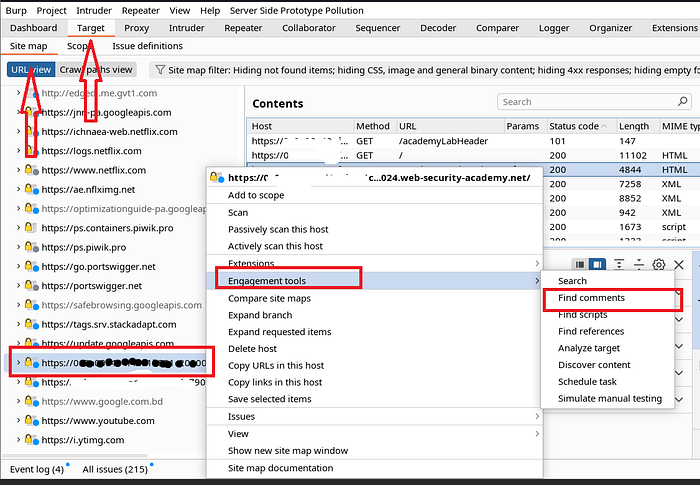Switch to the Proxy tab
Screen dimensions: 700x485
click(136, 28)
